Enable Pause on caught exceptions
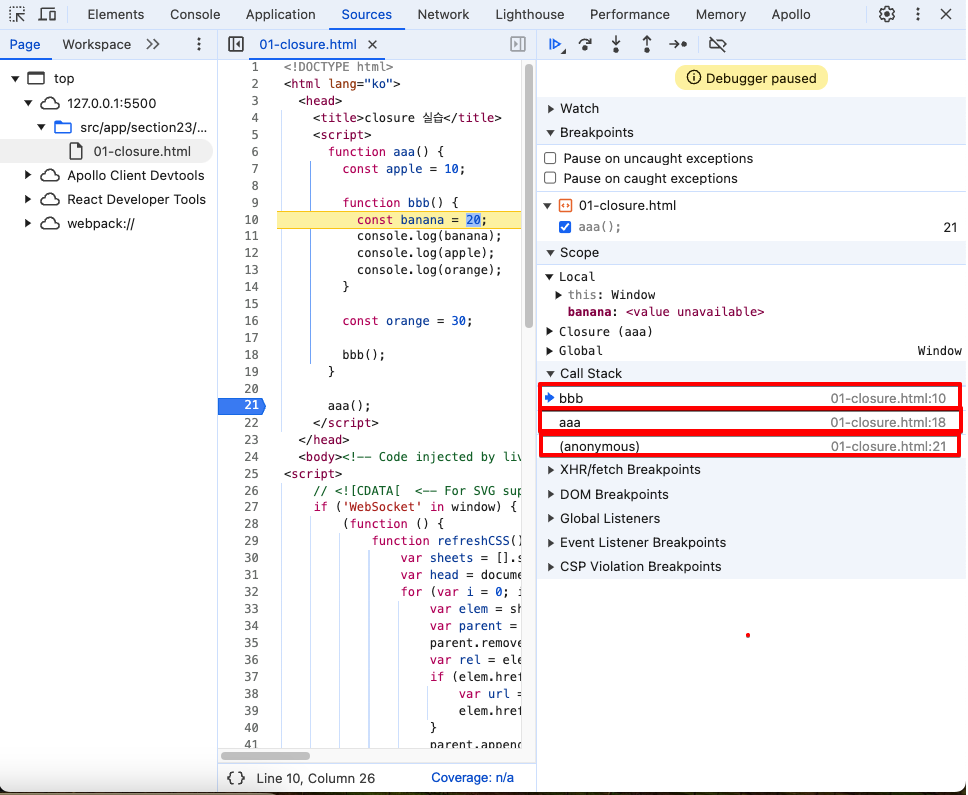This screenshot has height=795, width=968. point(550,178)
